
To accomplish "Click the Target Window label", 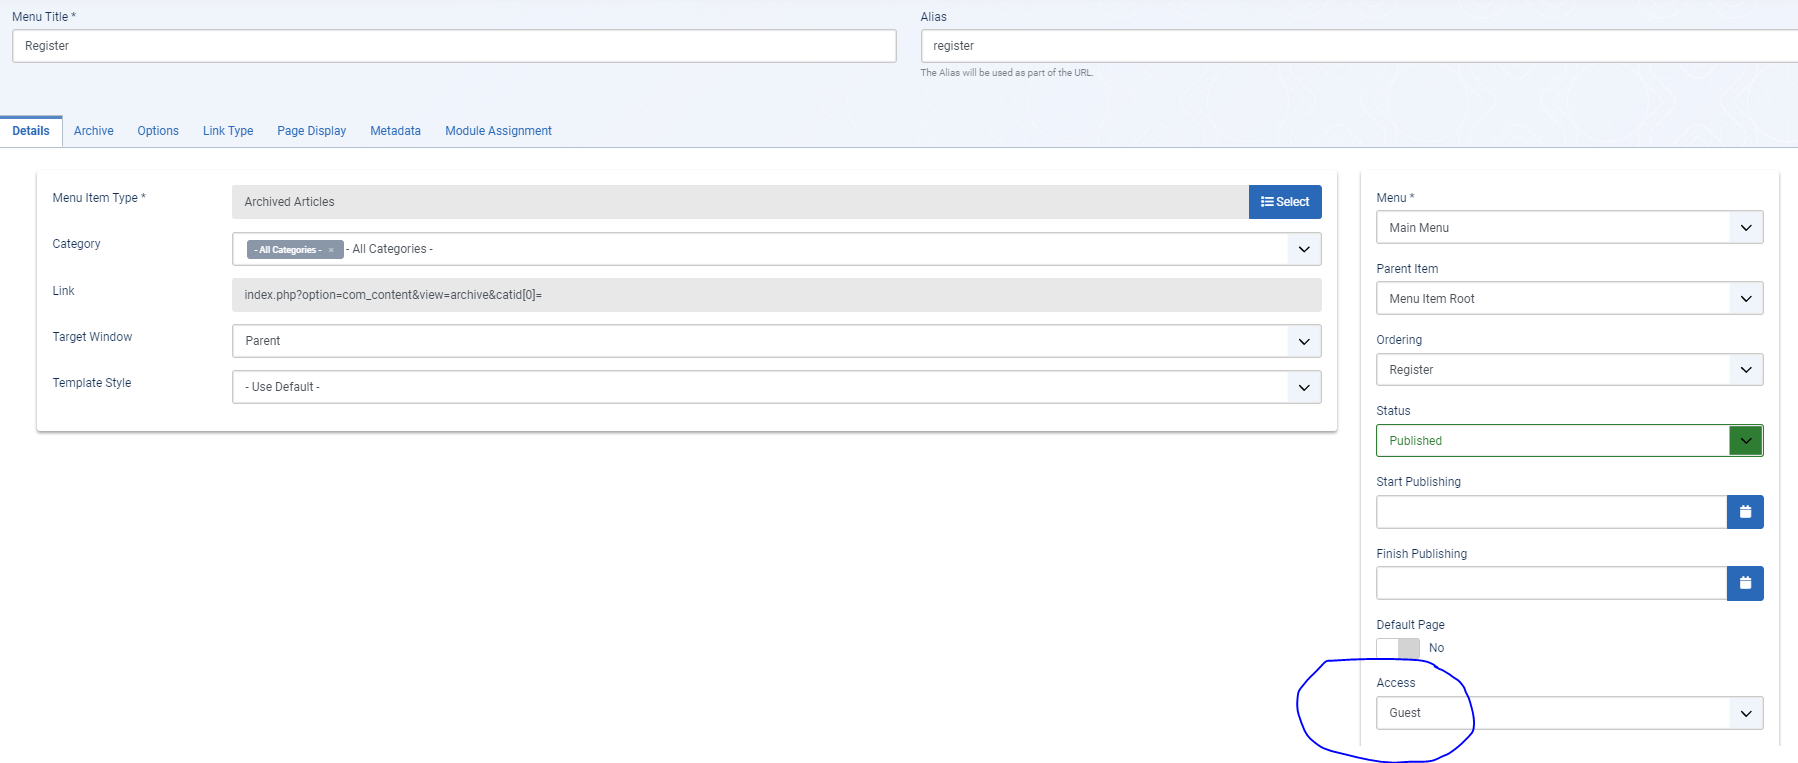I will 92,337.
